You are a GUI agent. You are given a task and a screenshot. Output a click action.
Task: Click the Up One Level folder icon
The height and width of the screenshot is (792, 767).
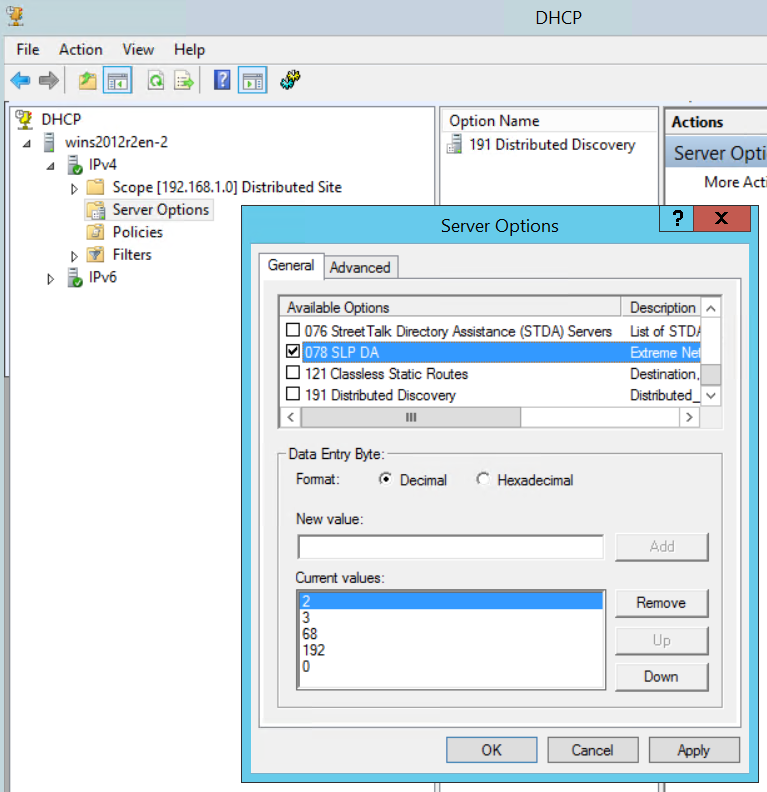coord(88,81)
